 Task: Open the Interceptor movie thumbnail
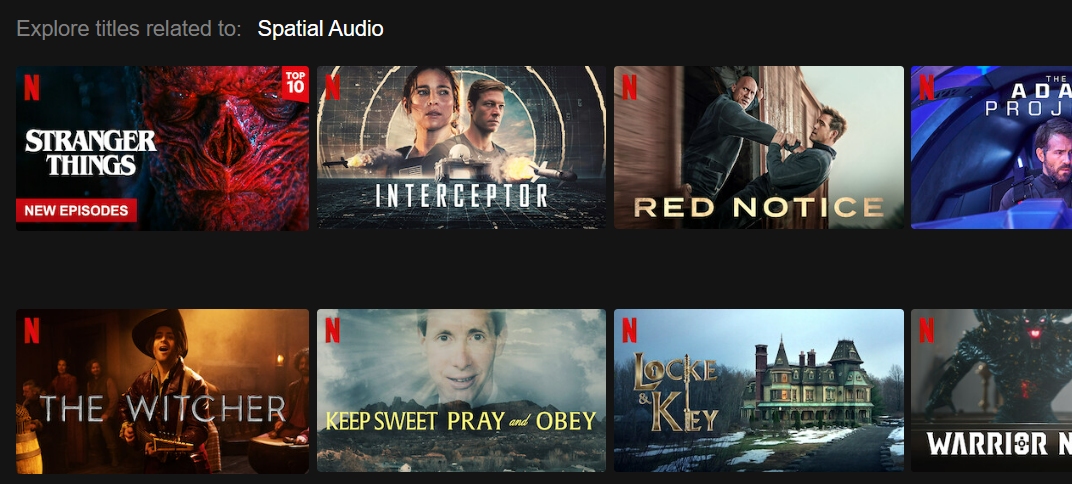click(x=461, y=148)
